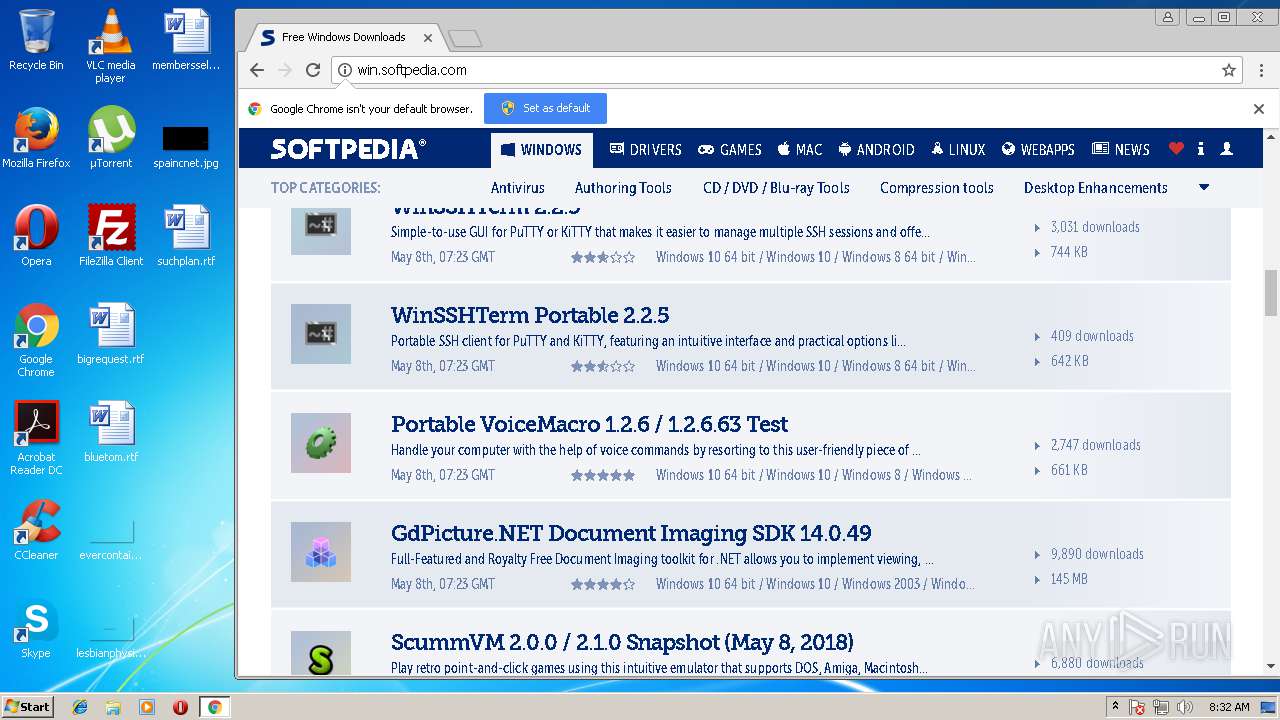This screenshot has width=1280, height=720.
Task: Click the Set as default button
Action: point(545,108)
